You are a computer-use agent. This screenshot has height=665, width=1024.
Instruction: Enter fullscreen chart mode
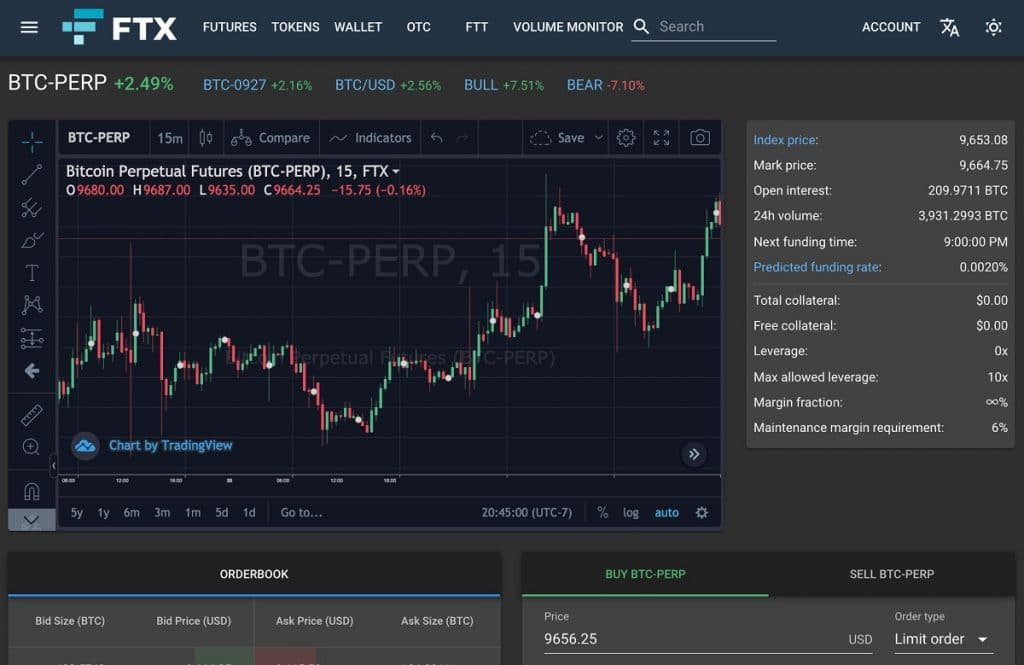click(661, 138)
